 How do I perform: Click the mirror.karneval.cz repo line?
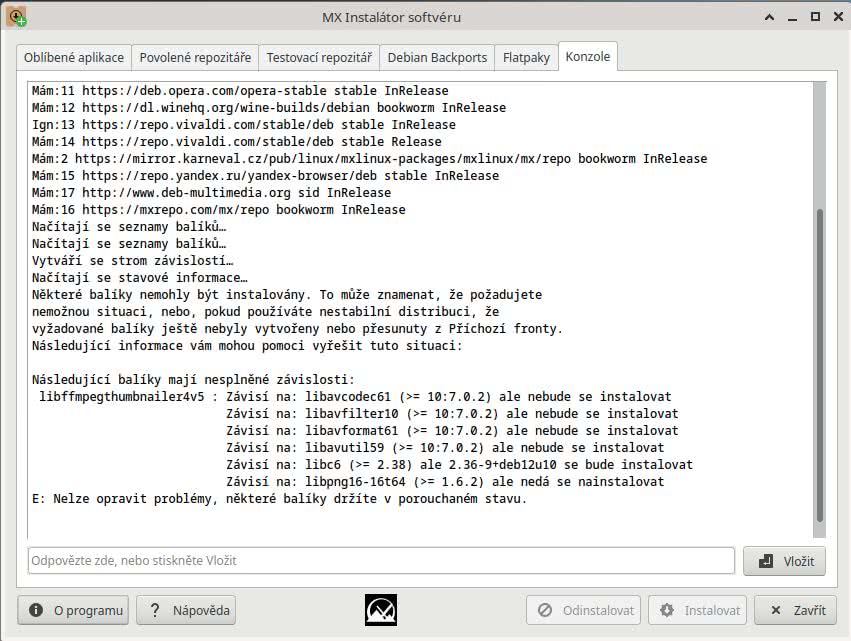click(x=369, y=158)
